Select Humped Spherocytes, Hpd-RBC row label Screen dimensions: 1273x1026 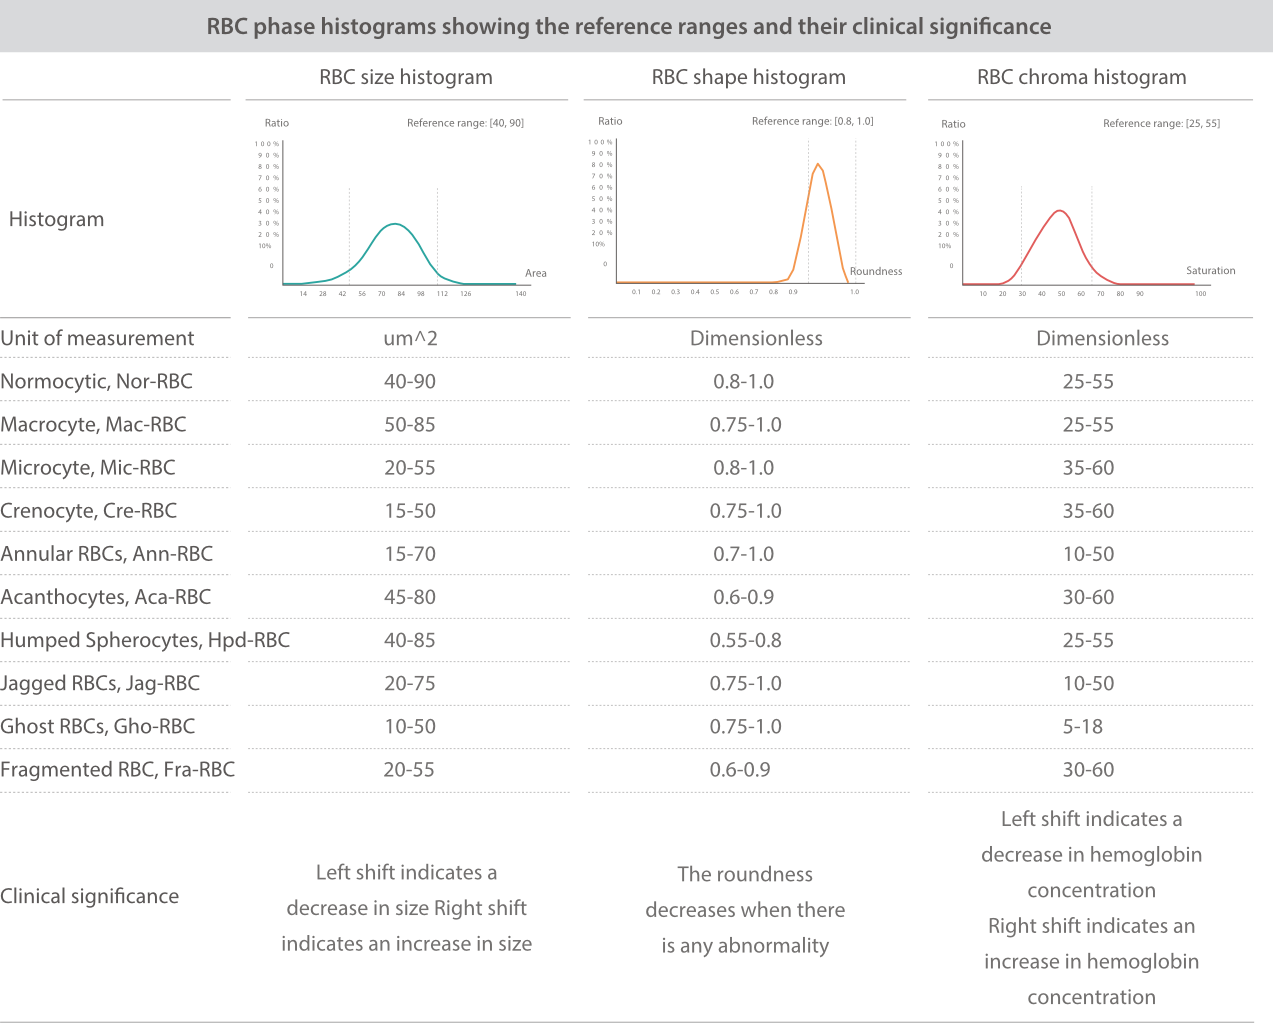pos(145,640)
